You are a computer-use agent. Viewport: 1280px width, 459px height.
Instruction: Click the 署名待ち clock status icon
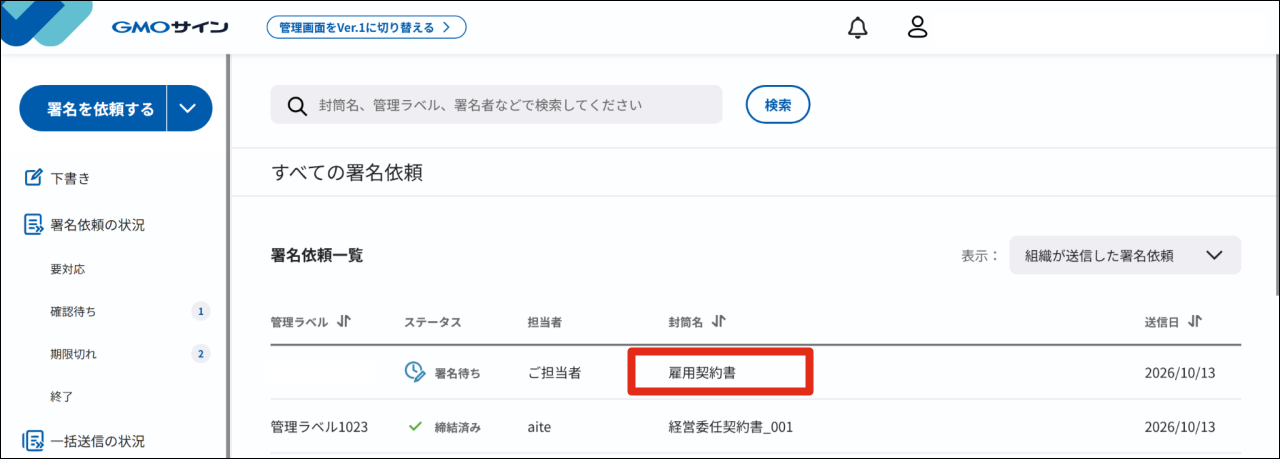[x=414, y=372]
